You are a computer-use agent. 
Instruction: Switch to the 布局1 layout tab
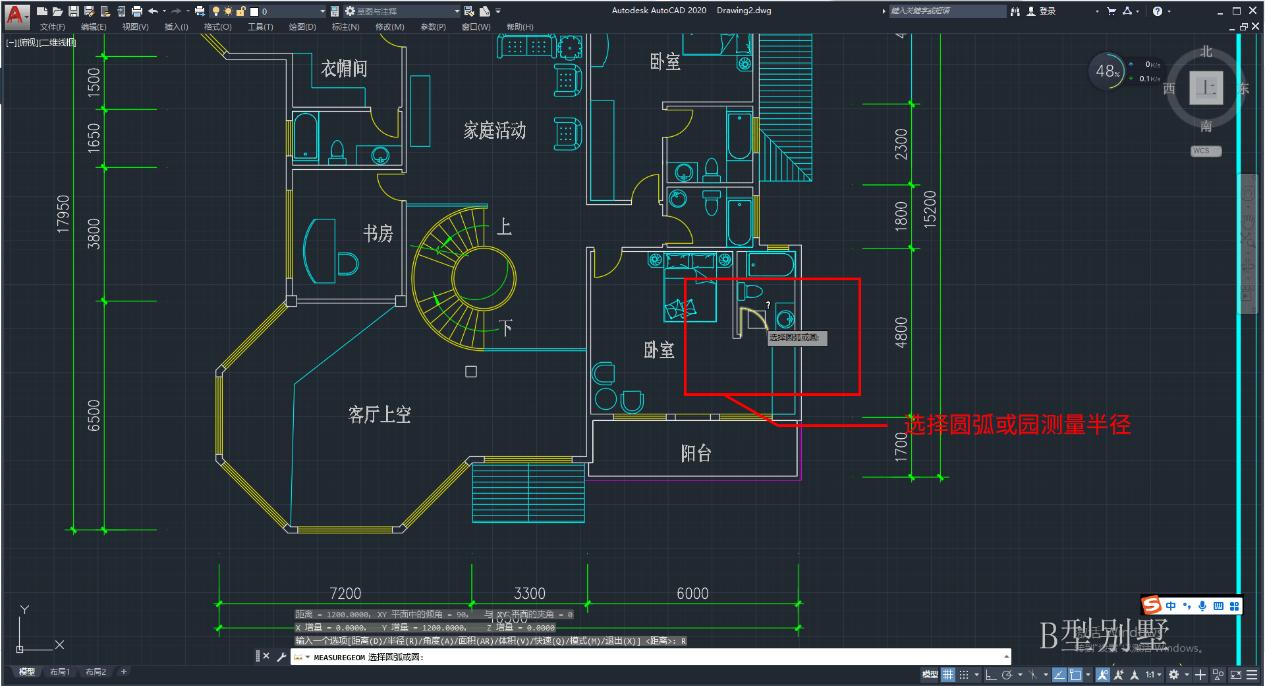58,672
